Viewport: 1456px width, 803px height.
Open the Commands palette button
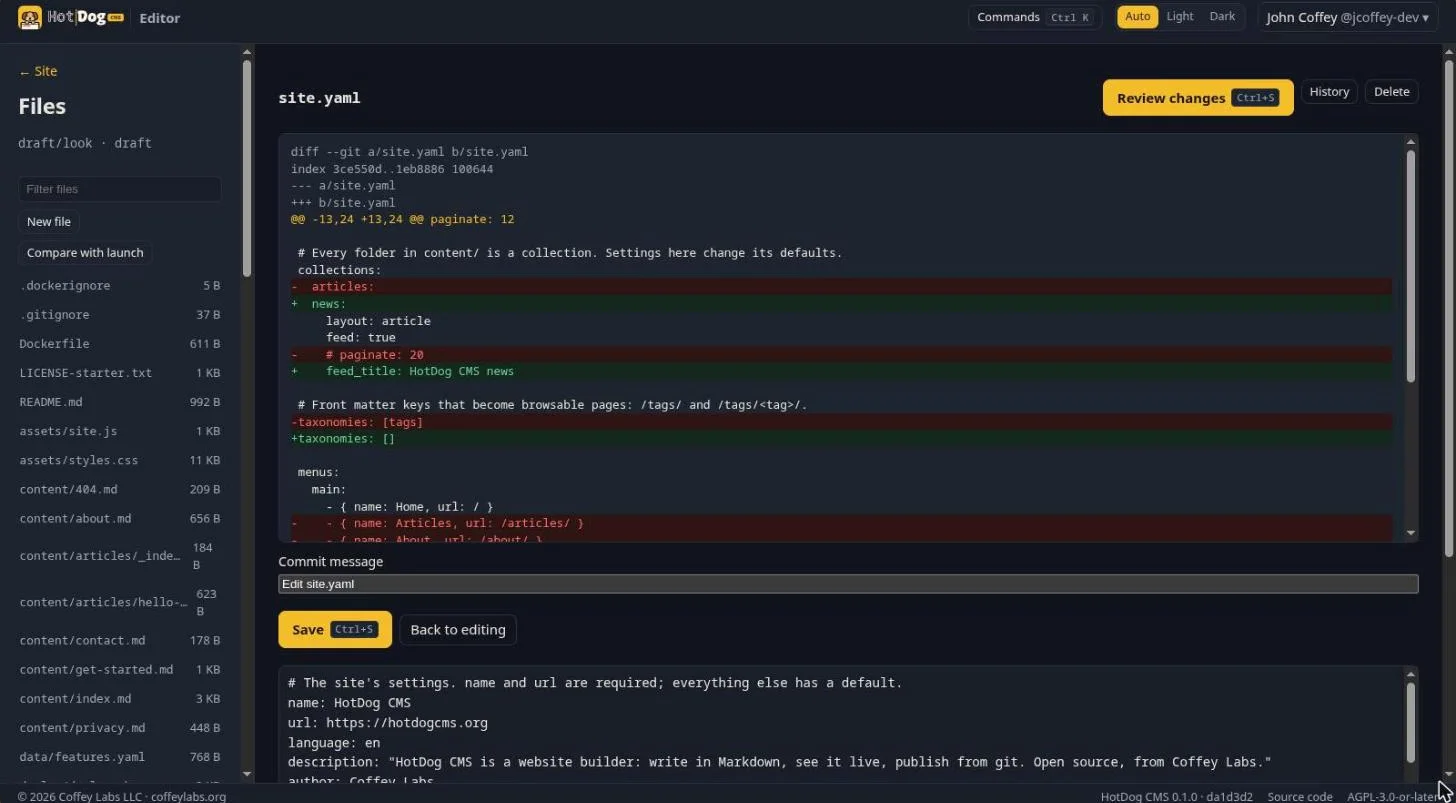click(x=1034, y=17)
